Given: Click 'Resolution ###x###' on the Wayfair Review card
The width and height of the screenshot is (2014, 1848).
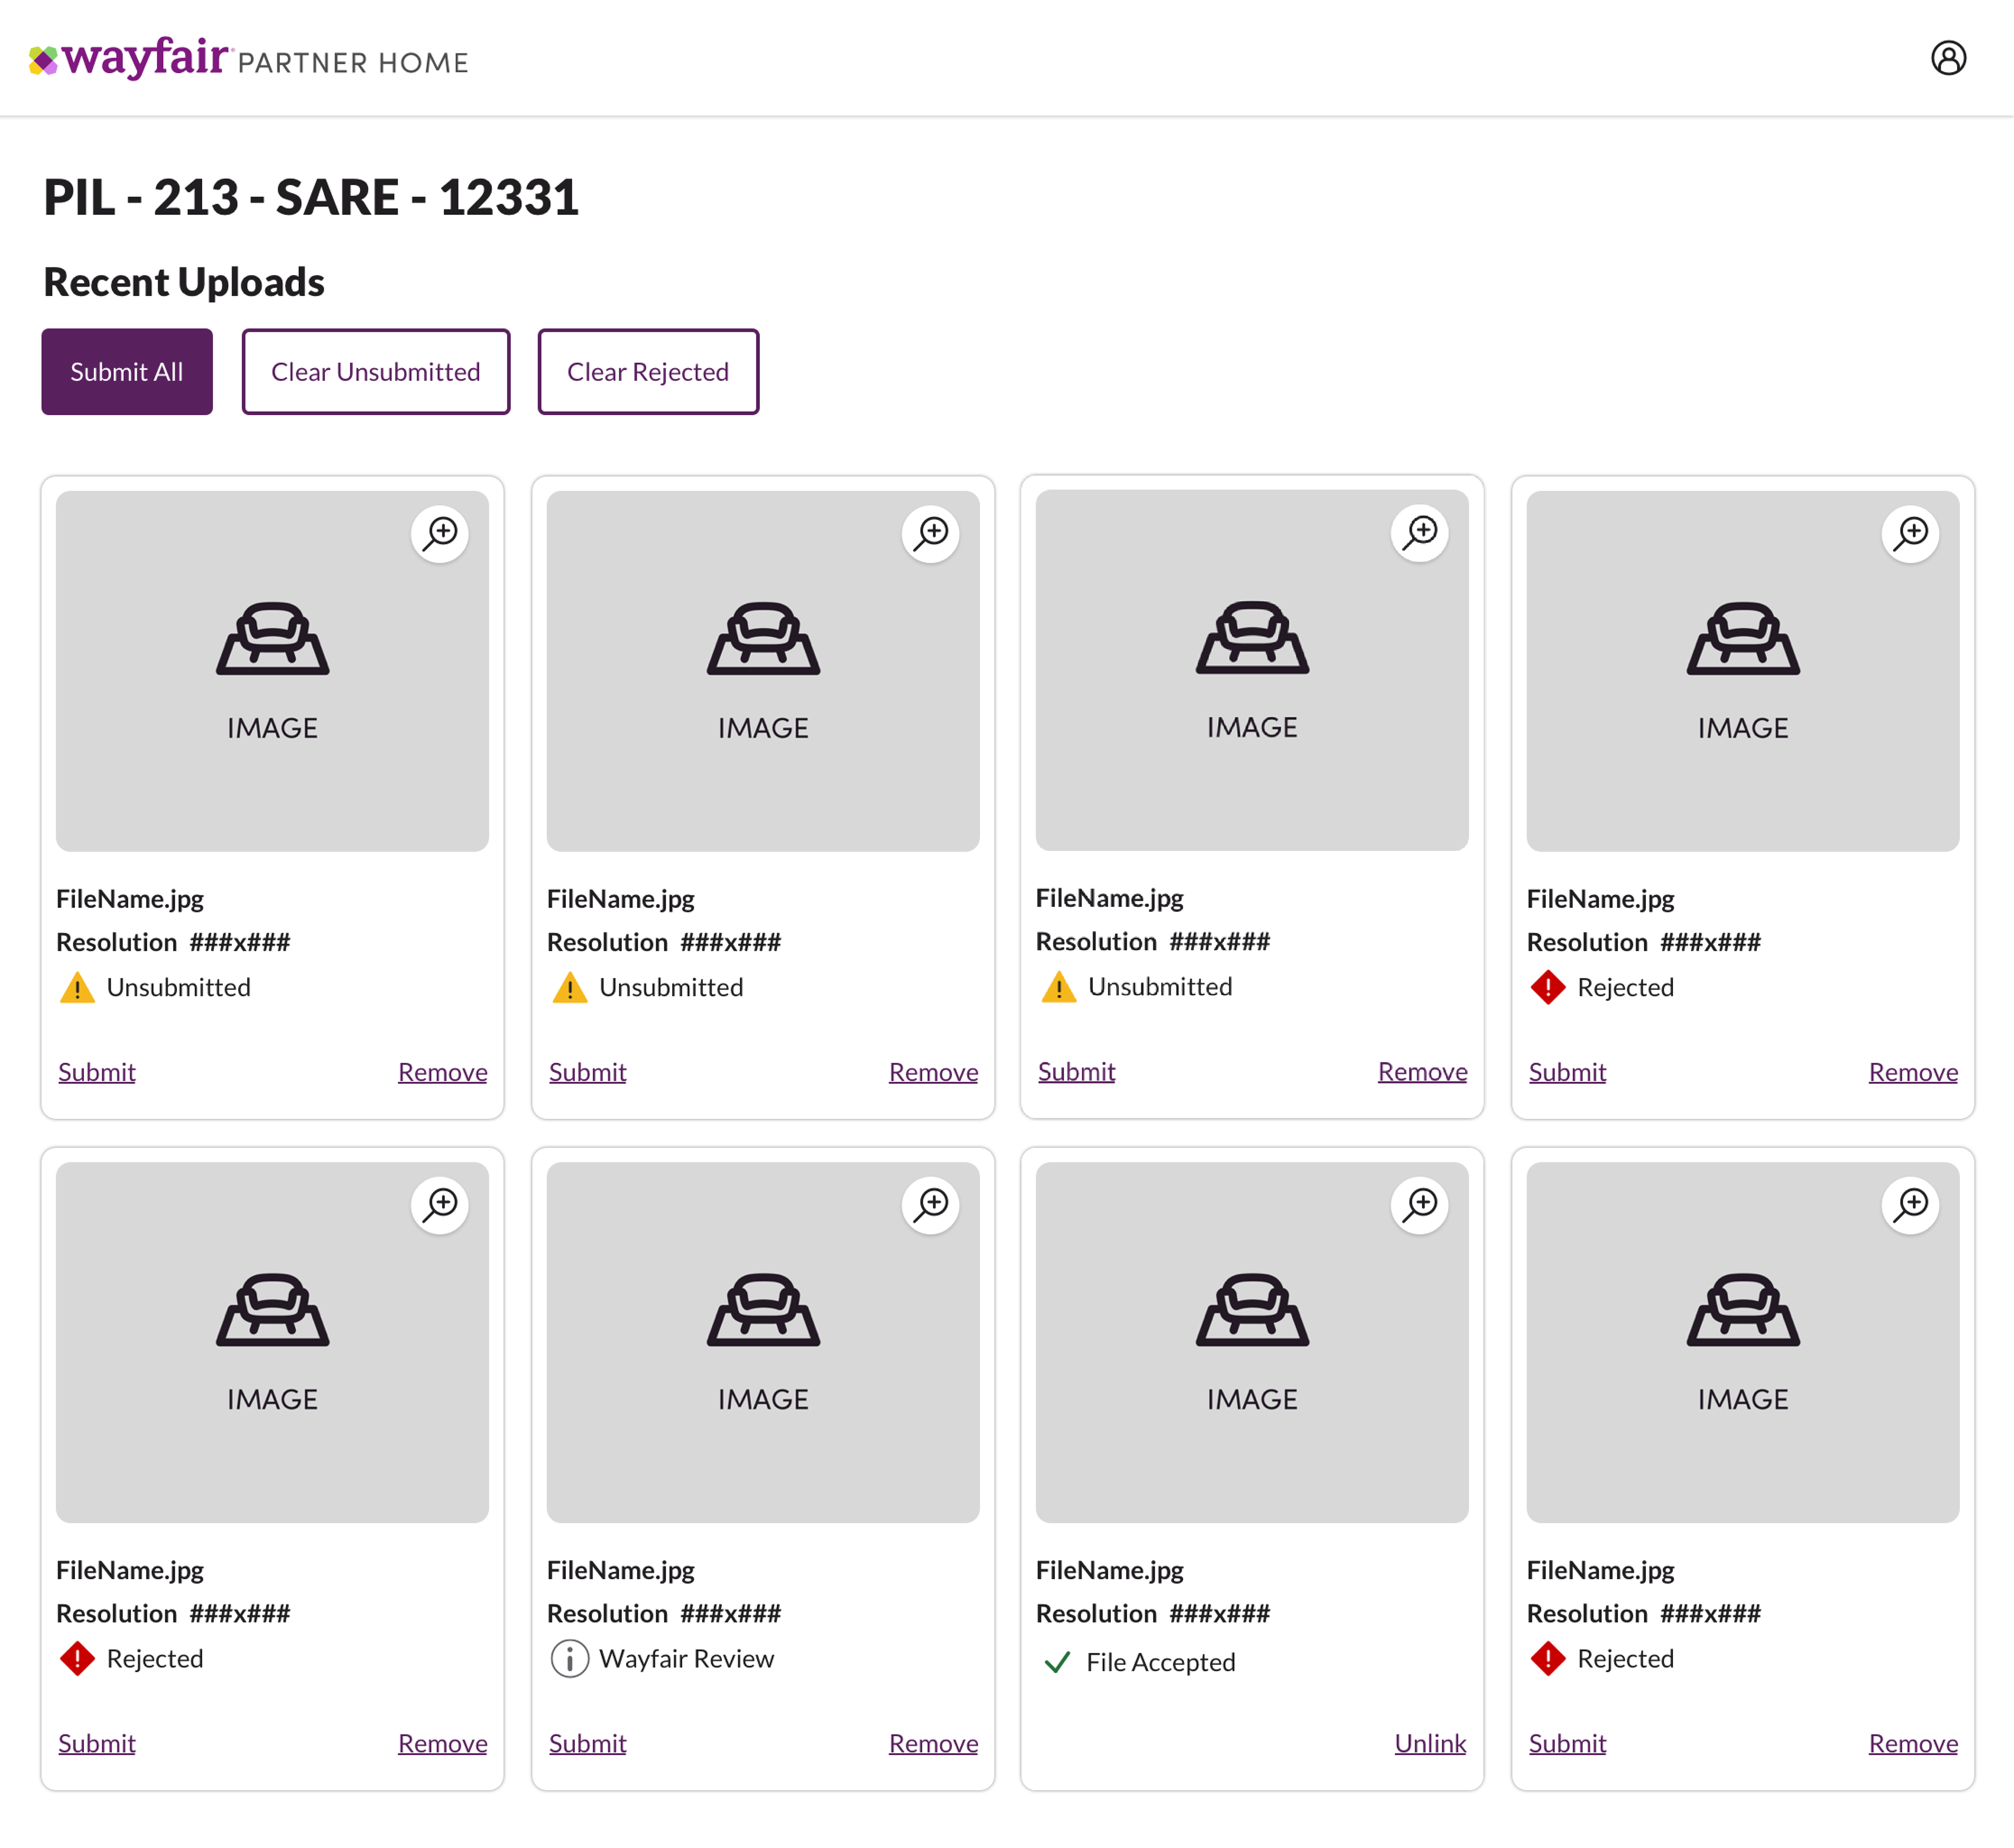Looking at the screenshot, I should [x=664, y=1613].
